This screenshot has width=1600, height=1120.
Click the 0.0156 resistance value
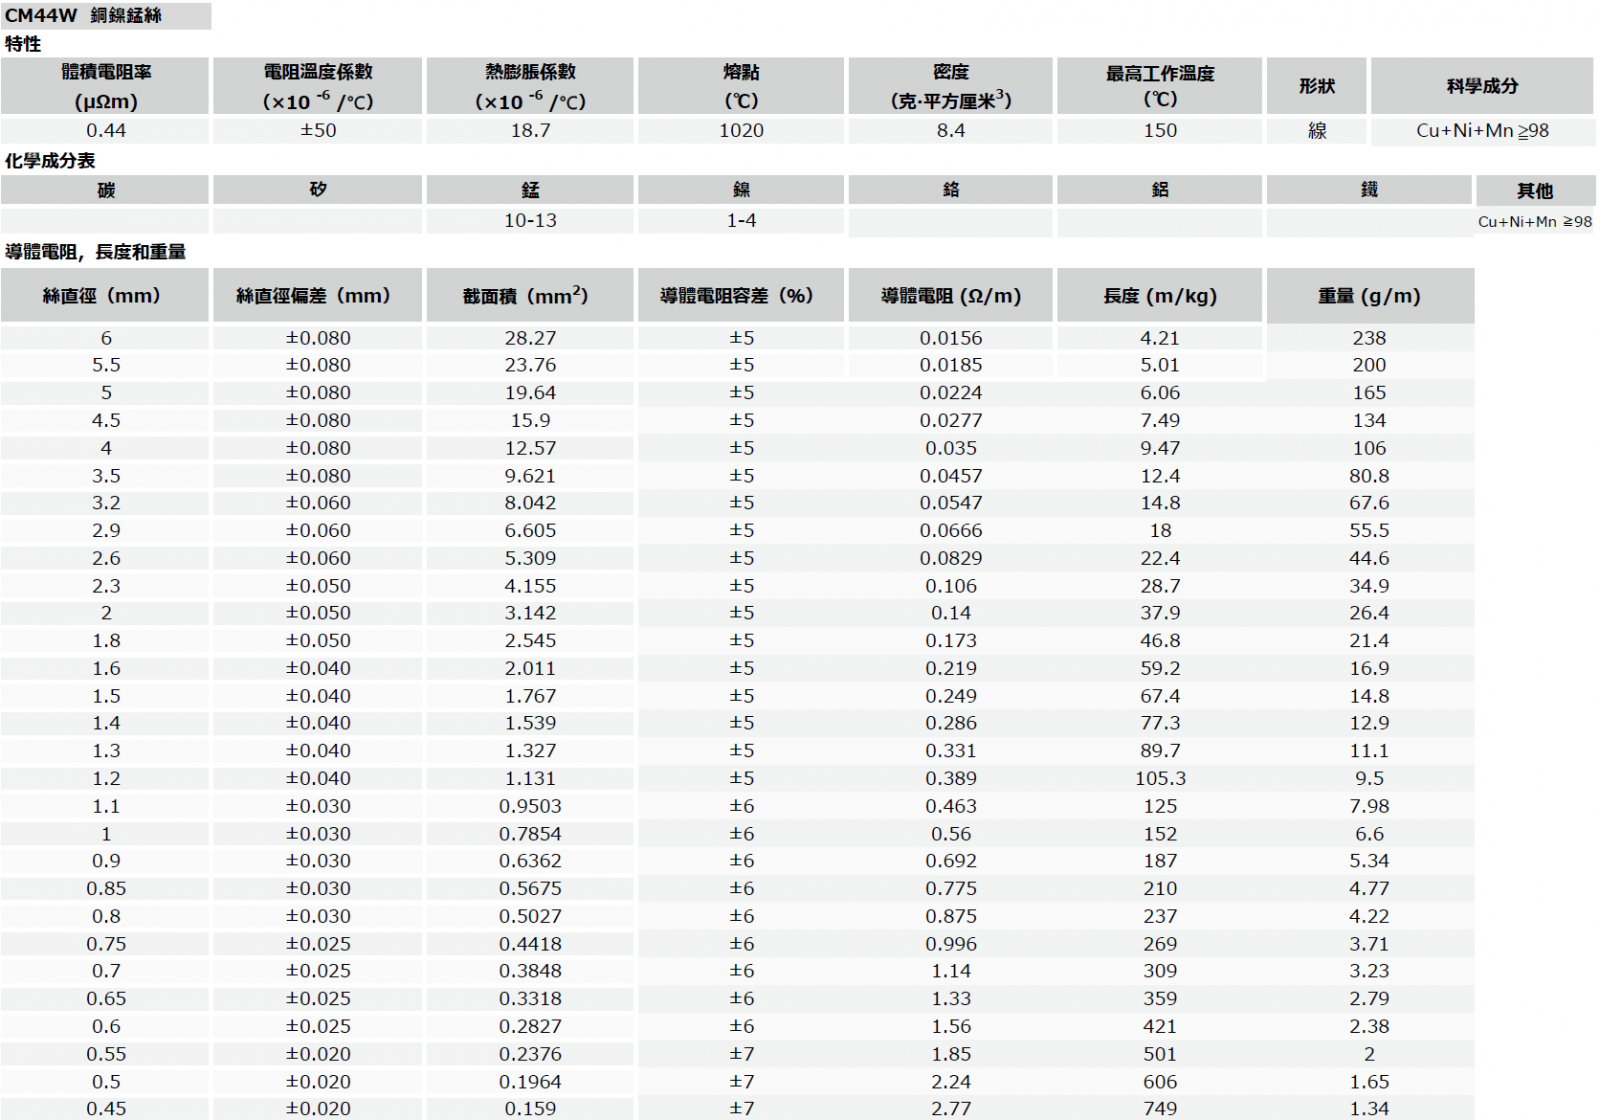pyautogui.click(x=951, y=338)
